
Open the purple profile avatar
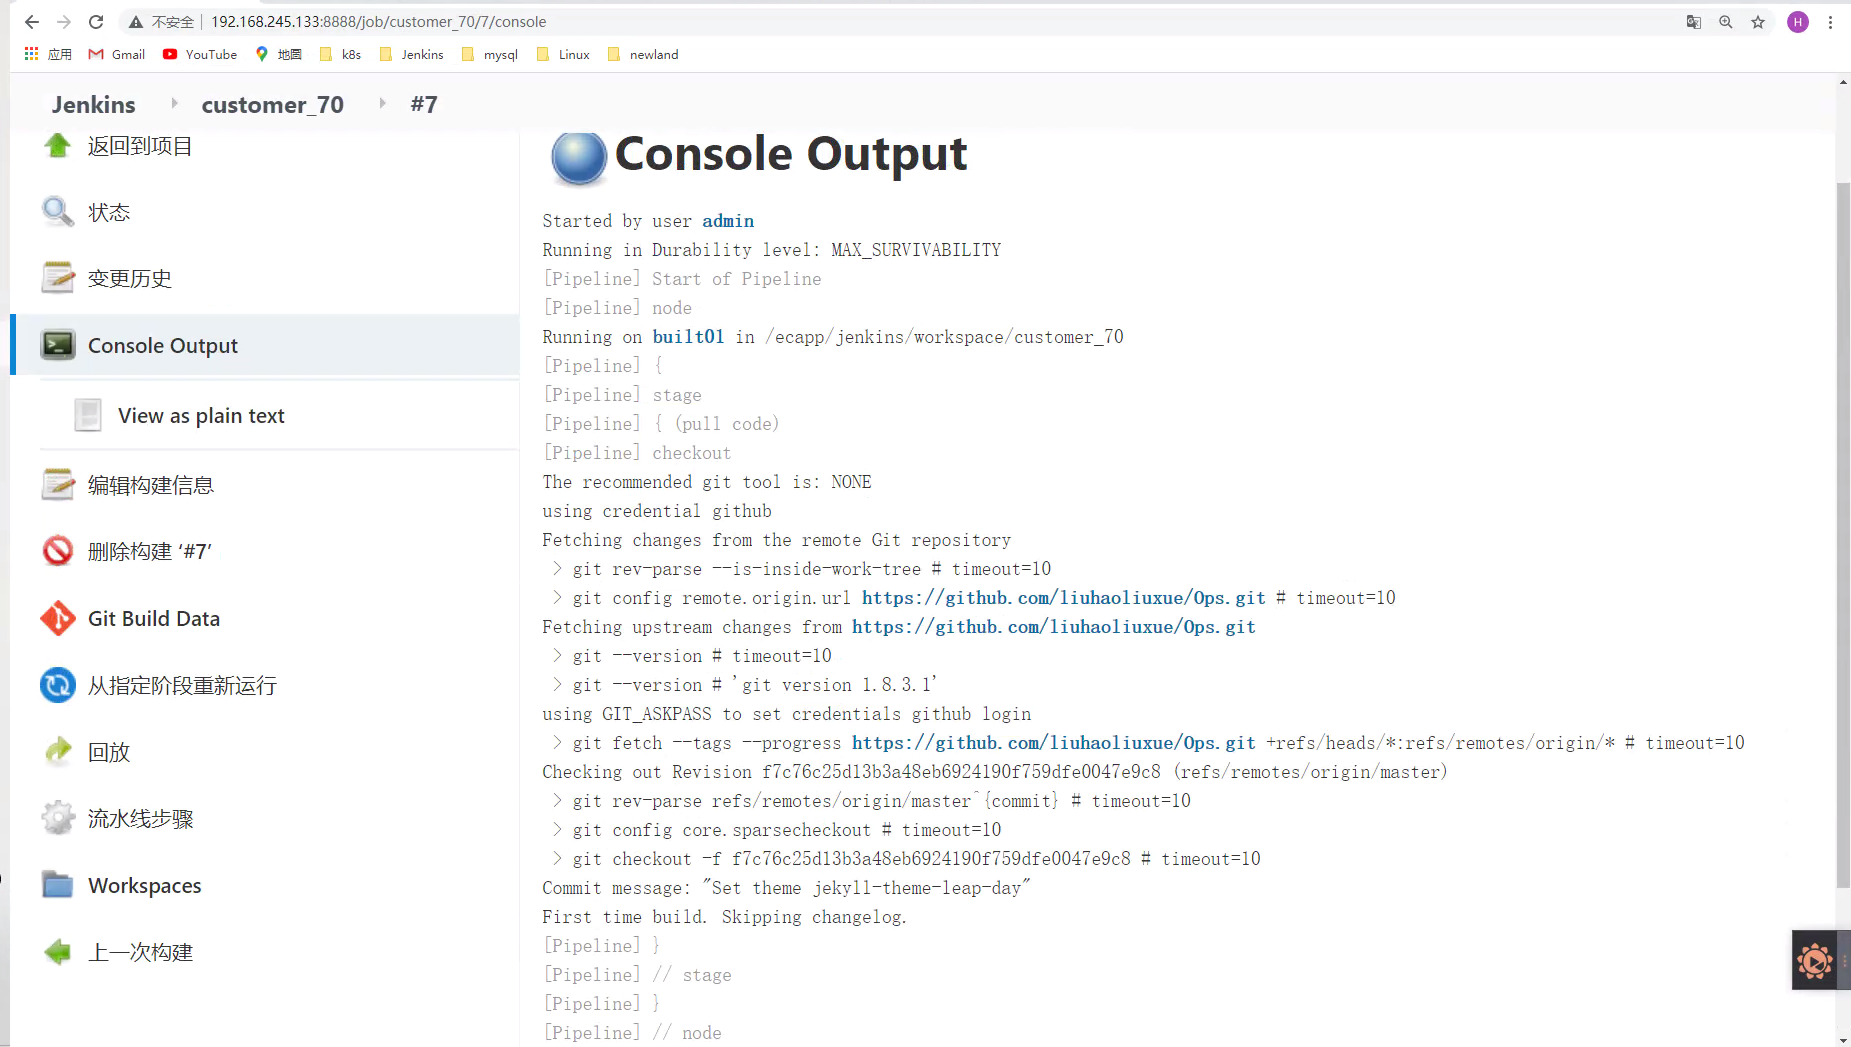(1797, 22)
